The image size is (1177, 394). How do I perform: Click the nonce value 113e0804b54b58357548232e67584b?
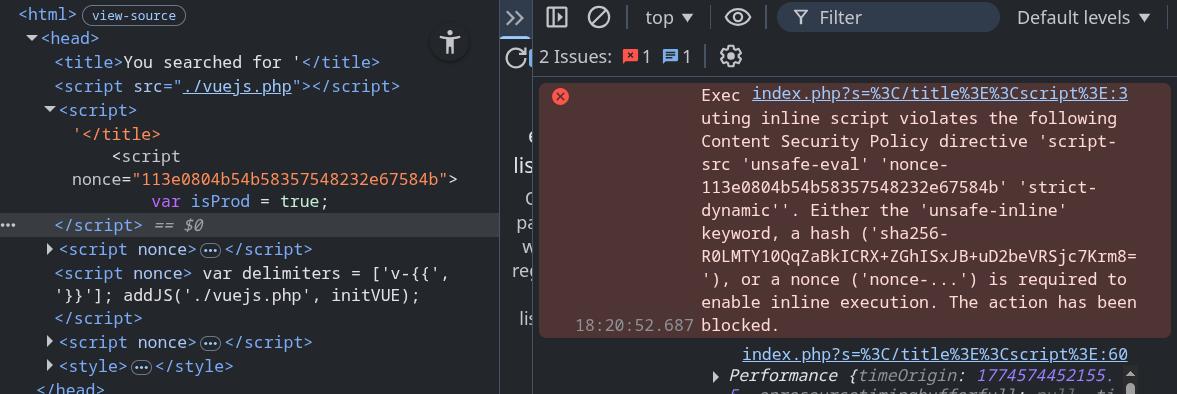click(x=290, y=179)
